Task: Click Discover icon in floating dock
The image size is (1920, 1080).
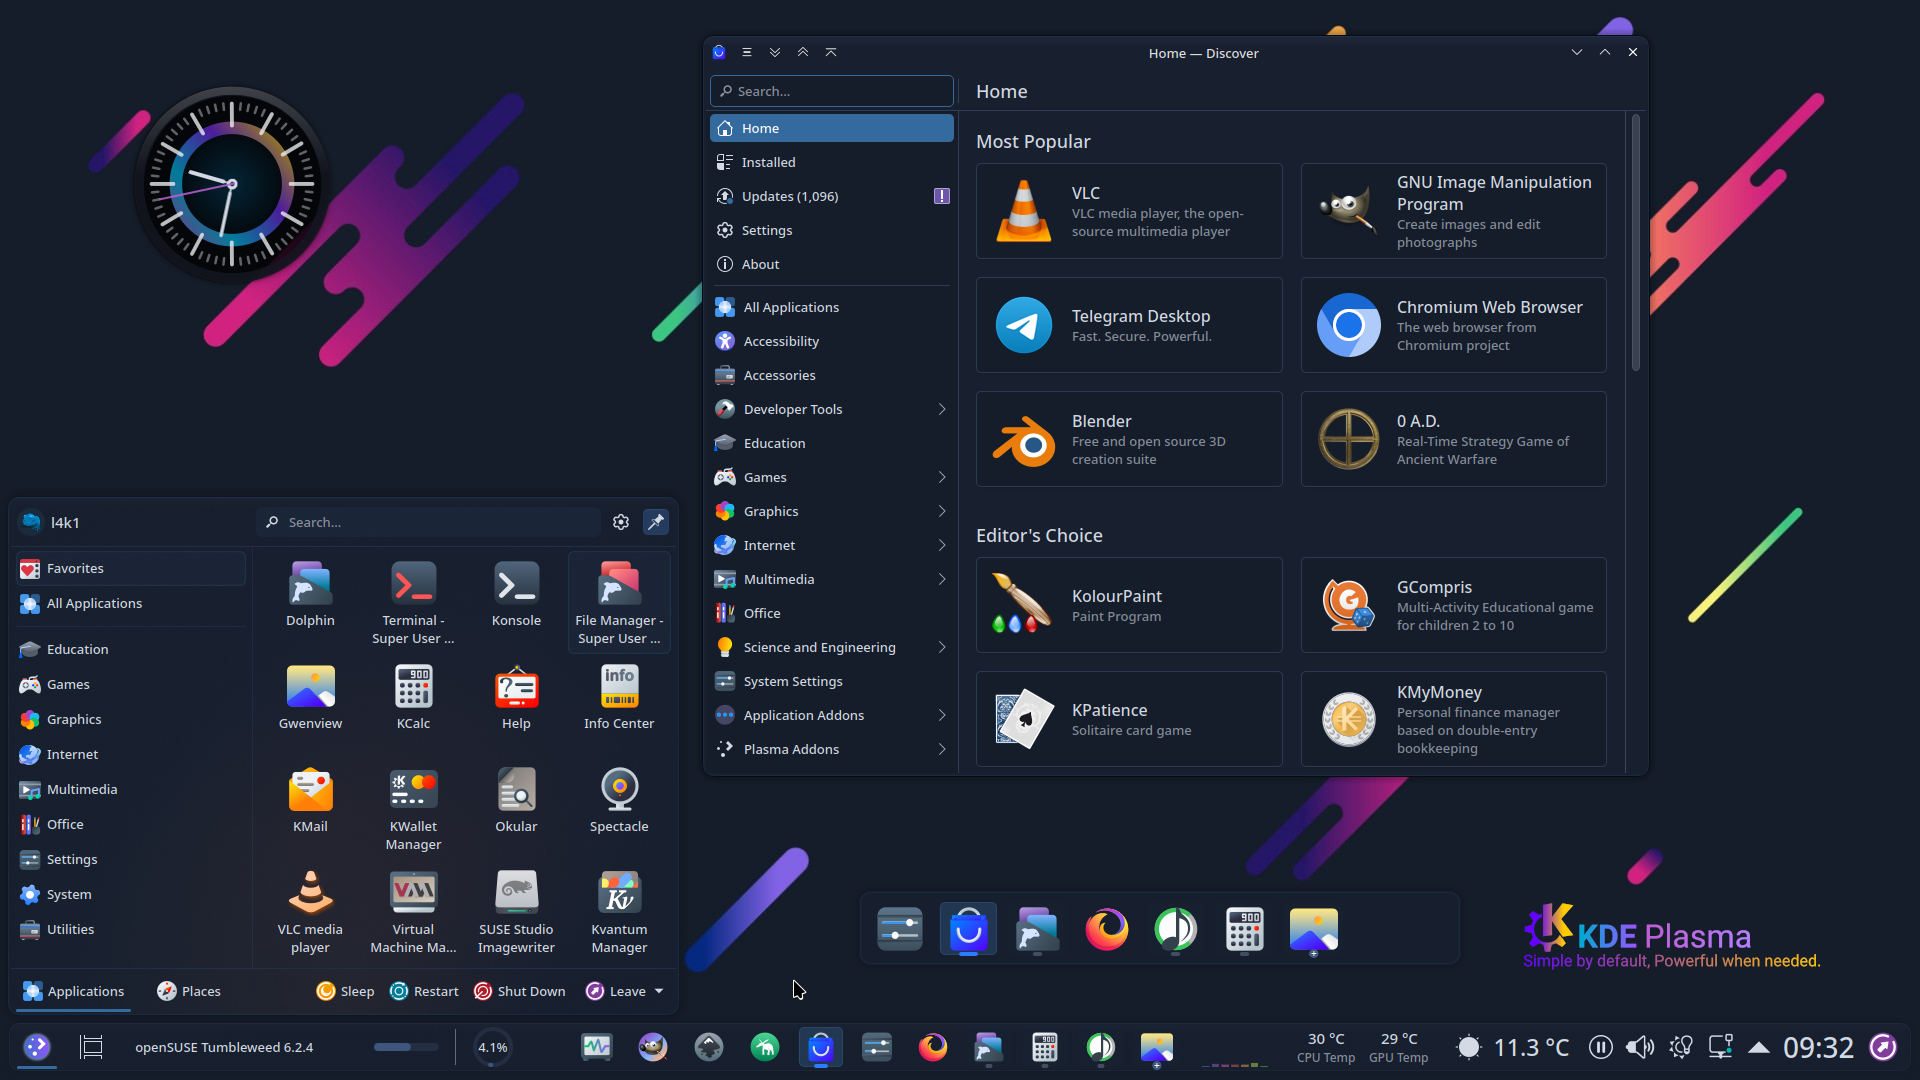Action: tap(968, 929)
